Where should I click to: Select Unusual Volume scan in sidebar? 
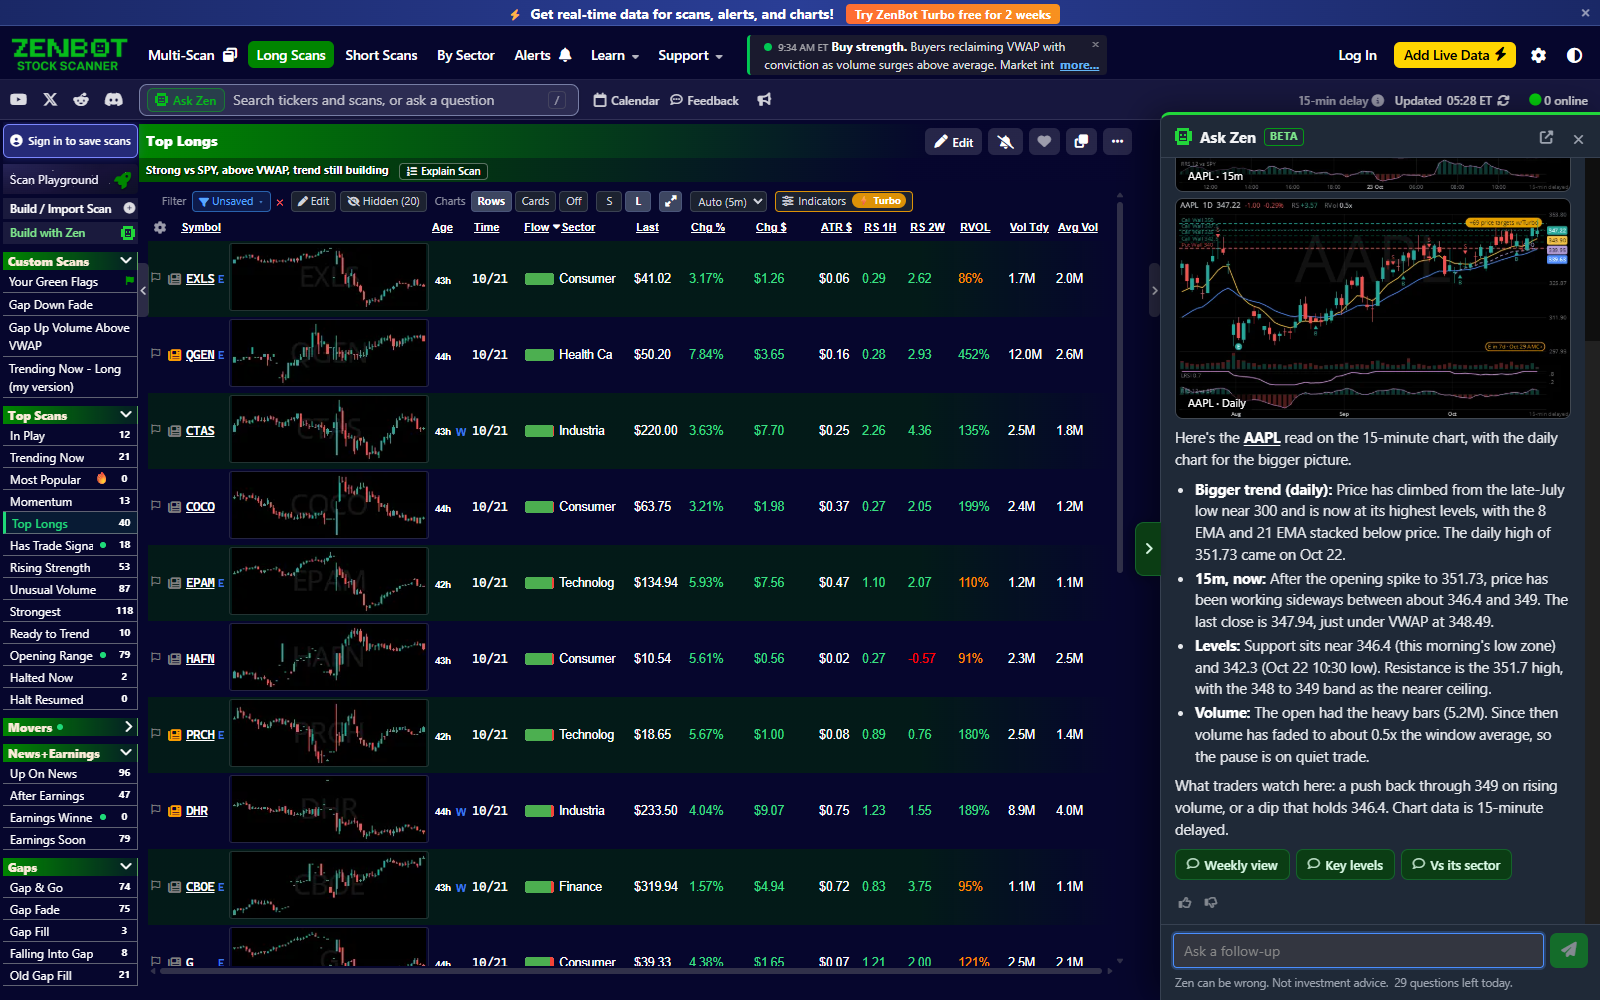(70, 589)
